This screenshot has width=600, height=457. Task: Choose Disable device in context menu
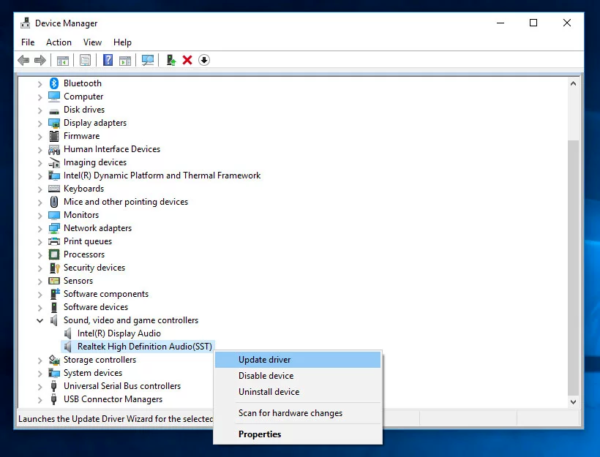coord(298,376)
